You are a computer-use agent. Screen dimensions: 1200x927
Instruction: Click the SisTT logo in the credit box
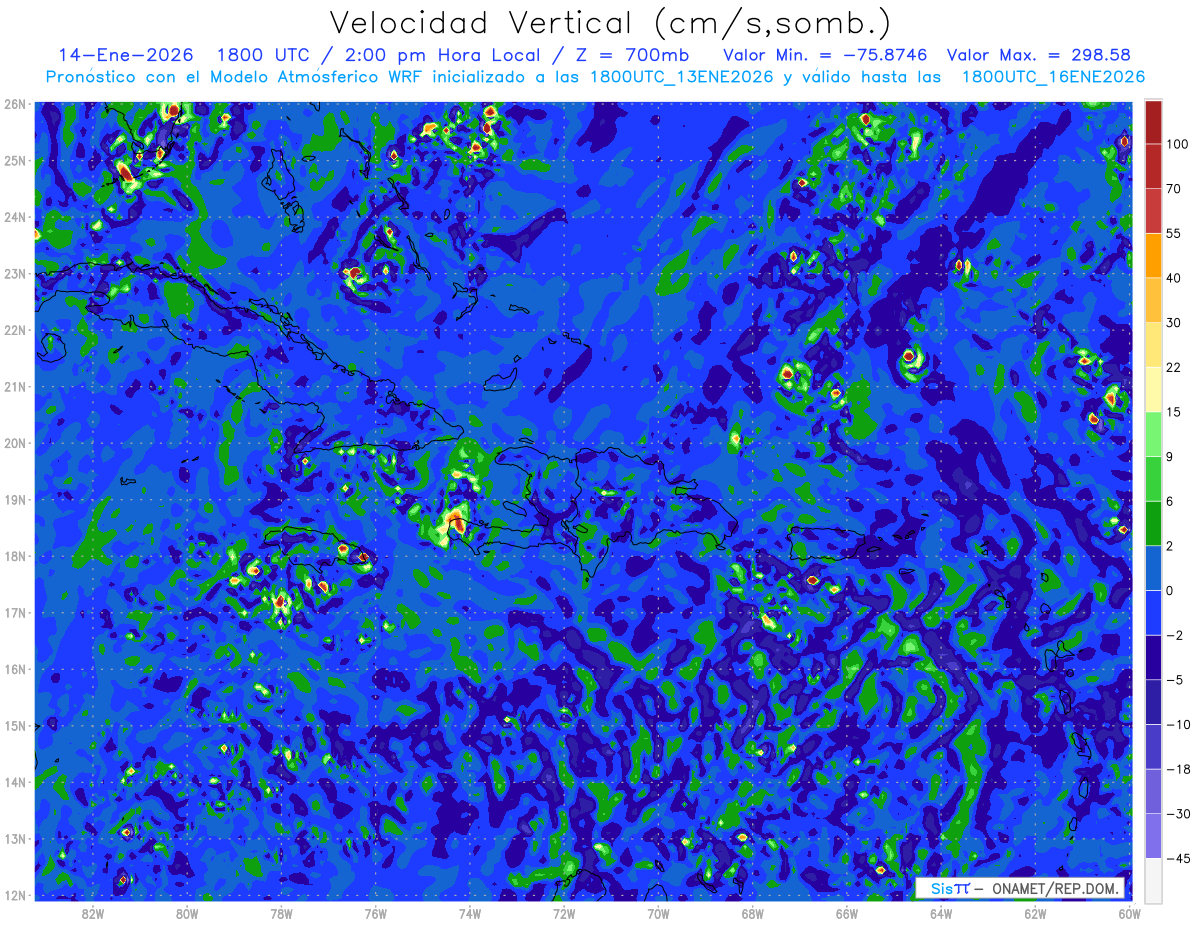coord(949,888)
